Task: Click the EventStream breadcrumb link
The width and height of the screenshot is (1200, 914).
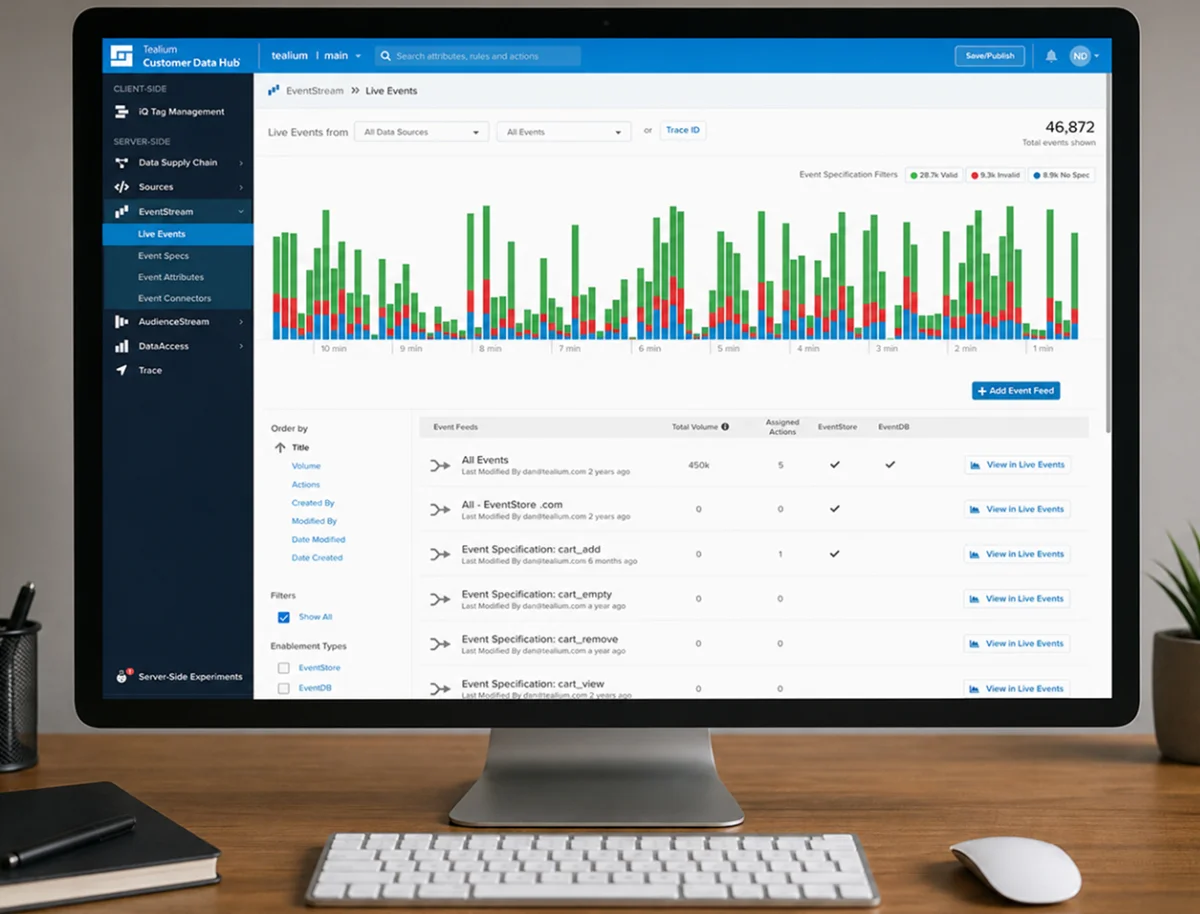Action: point(315,91)
